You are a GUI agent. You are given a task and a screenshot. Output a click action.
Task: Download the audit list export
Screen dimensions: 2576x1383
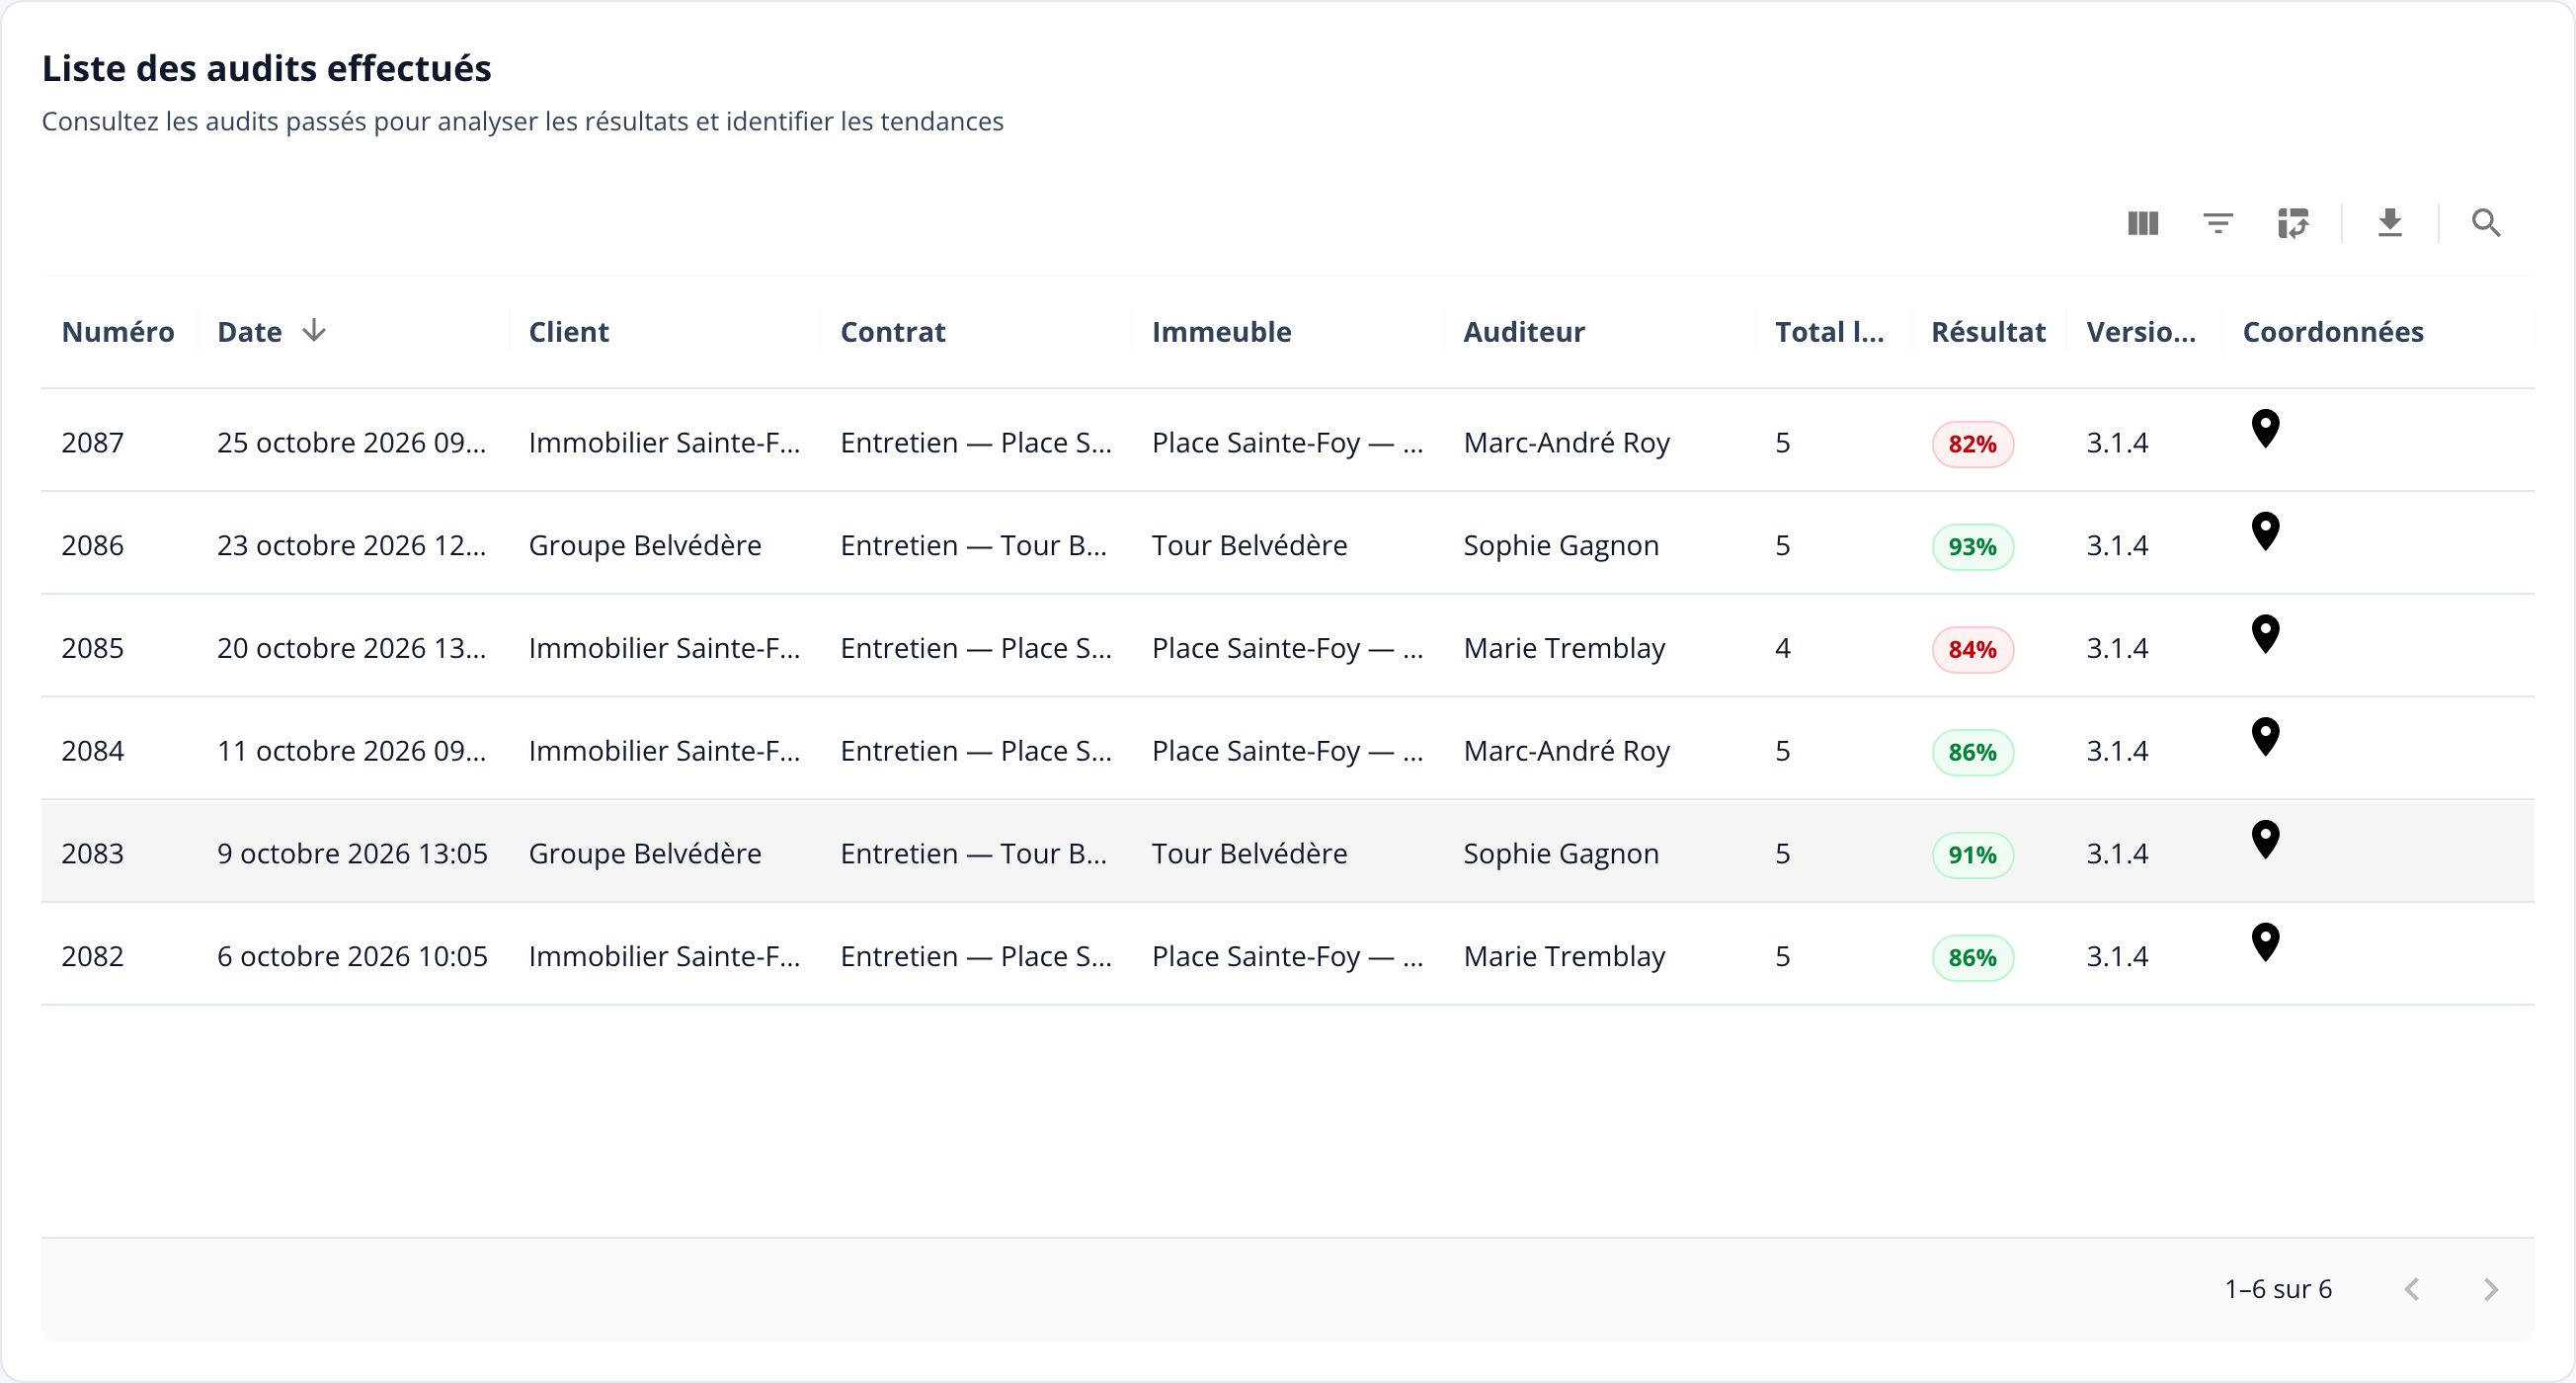2390,223
